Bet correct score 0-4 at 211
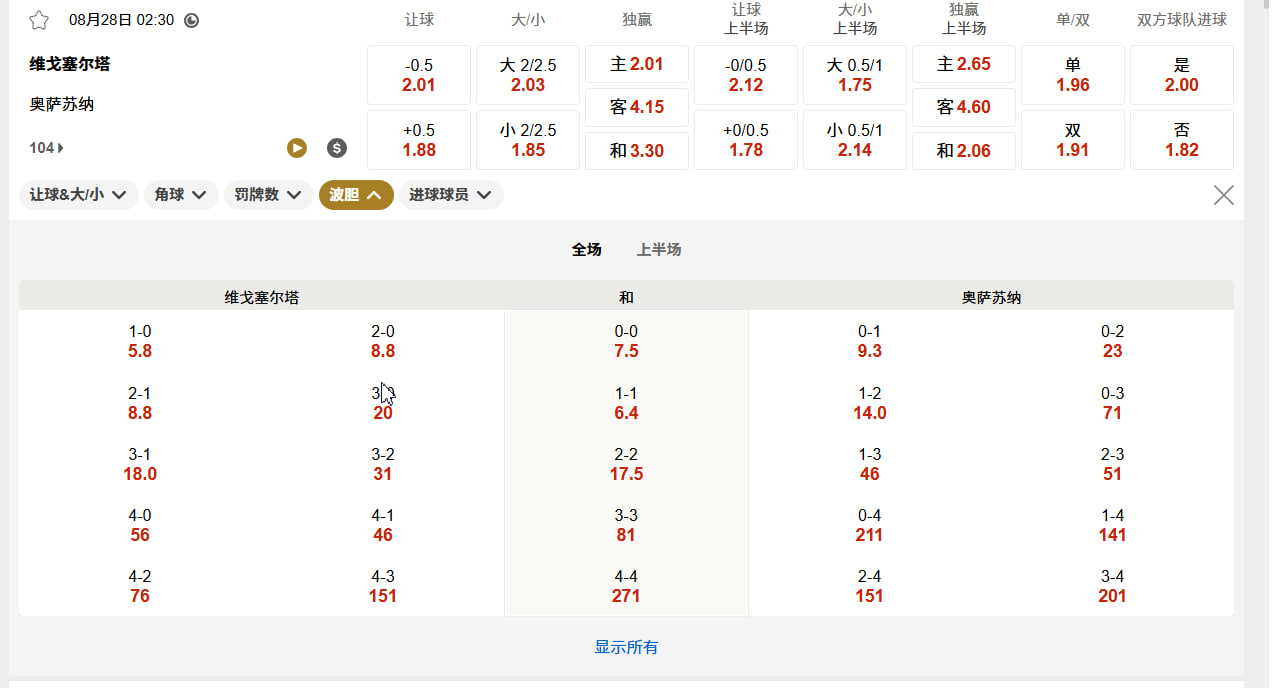Image resolution: width=1273 pixels, height=688 pixels. [870, 525]
